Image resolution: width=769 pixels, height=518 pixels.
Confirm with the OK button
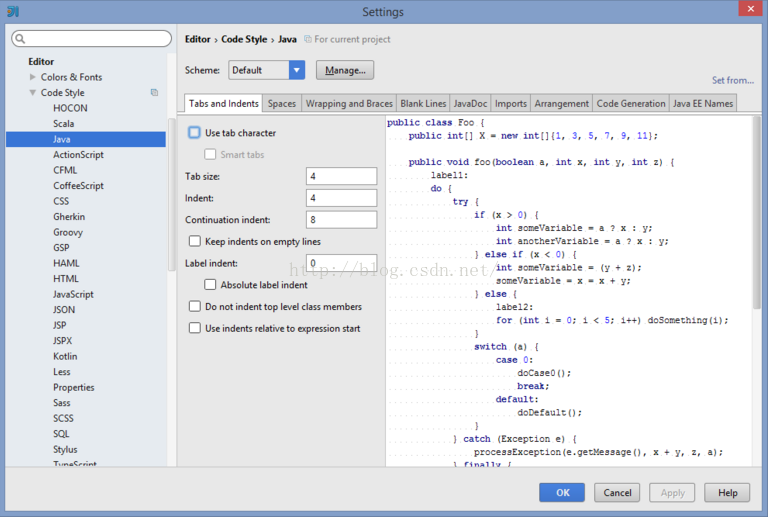[562, 492]
